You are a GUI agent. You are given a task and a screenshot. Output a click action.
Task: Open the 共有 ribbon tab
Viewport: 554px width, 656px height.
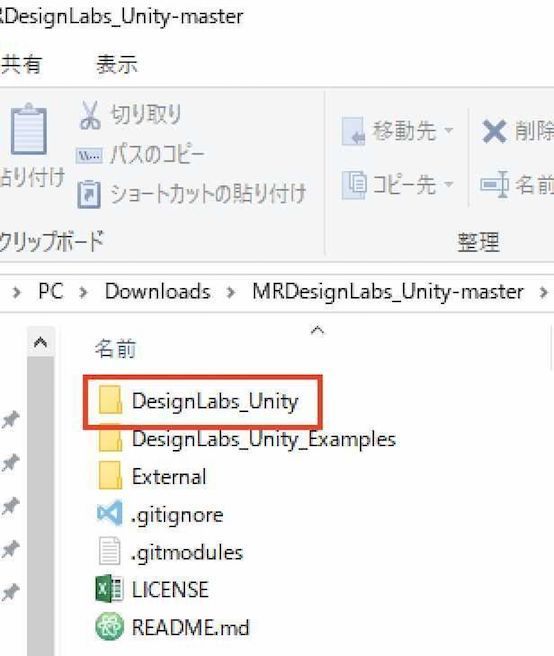[x=21, y=65]
